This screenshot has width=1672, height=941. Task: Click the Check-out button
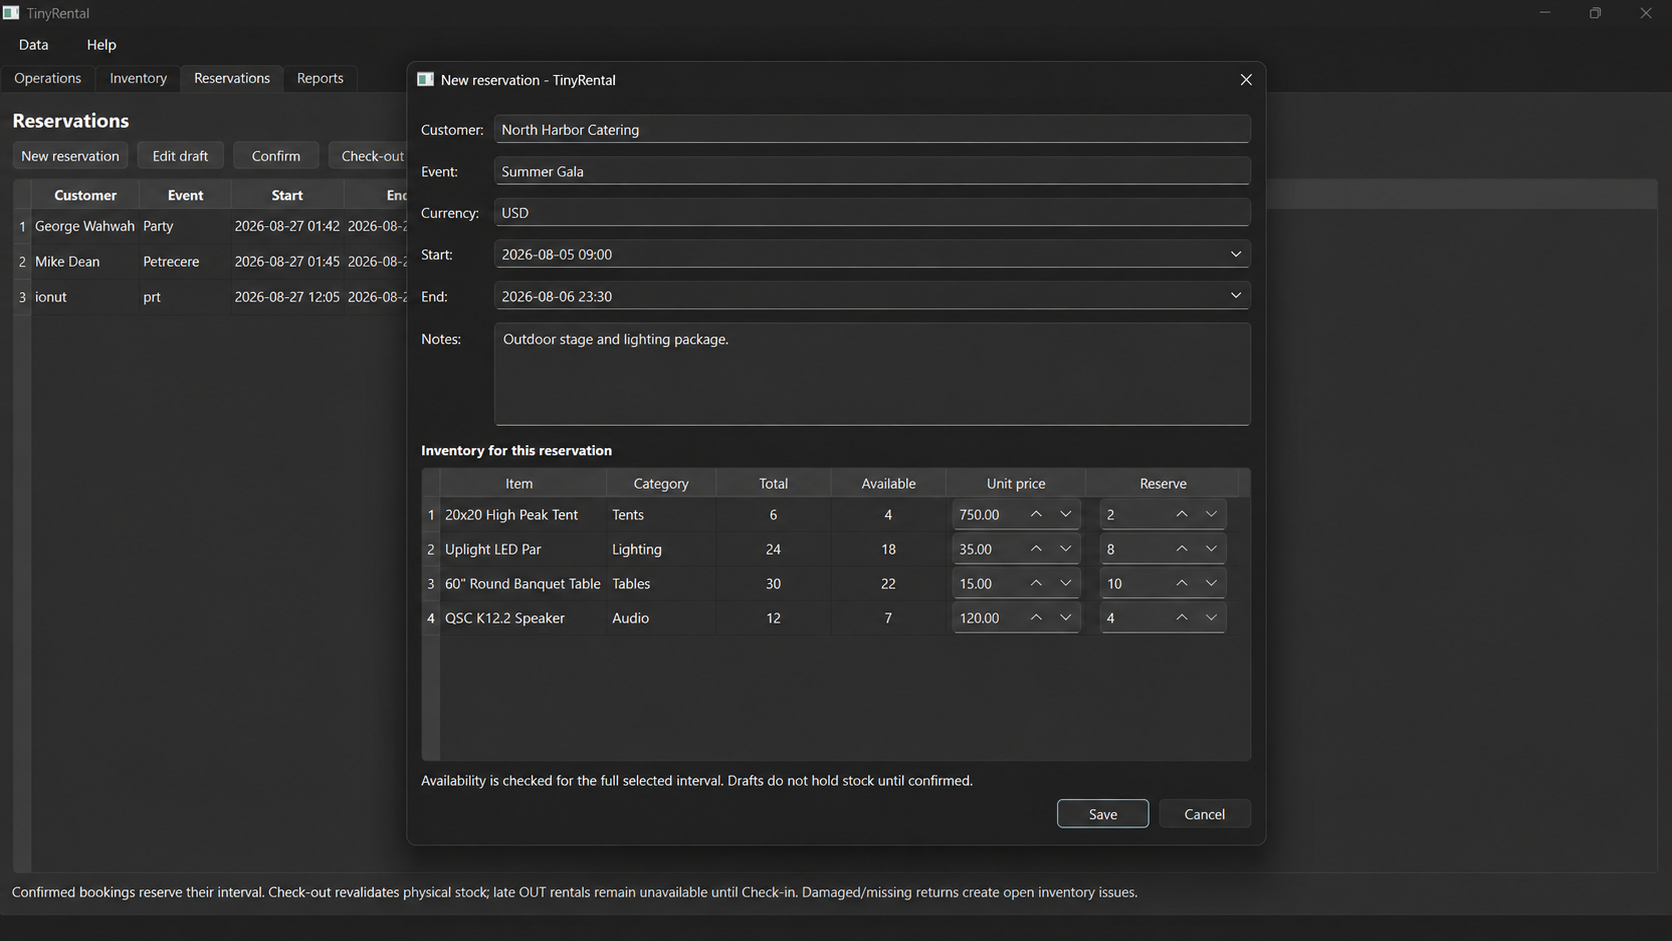[369, 156]
